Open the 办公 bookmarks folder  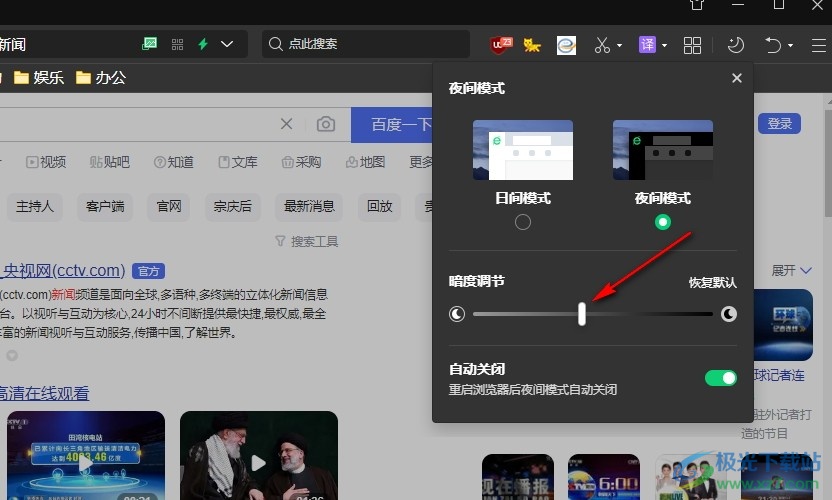click(x=101, y=77)
